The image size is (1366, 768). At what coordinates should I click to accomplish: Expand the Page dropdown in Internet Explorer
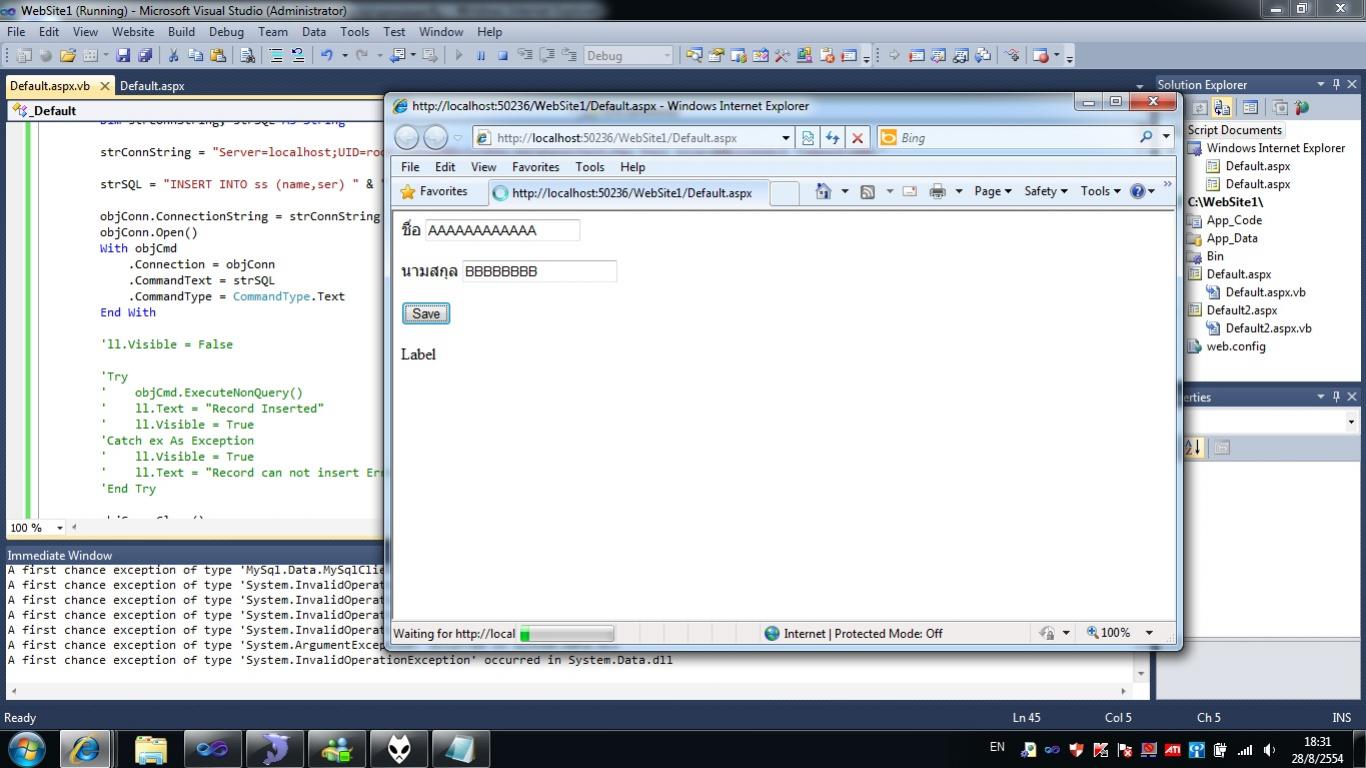[x=992, y=191]
